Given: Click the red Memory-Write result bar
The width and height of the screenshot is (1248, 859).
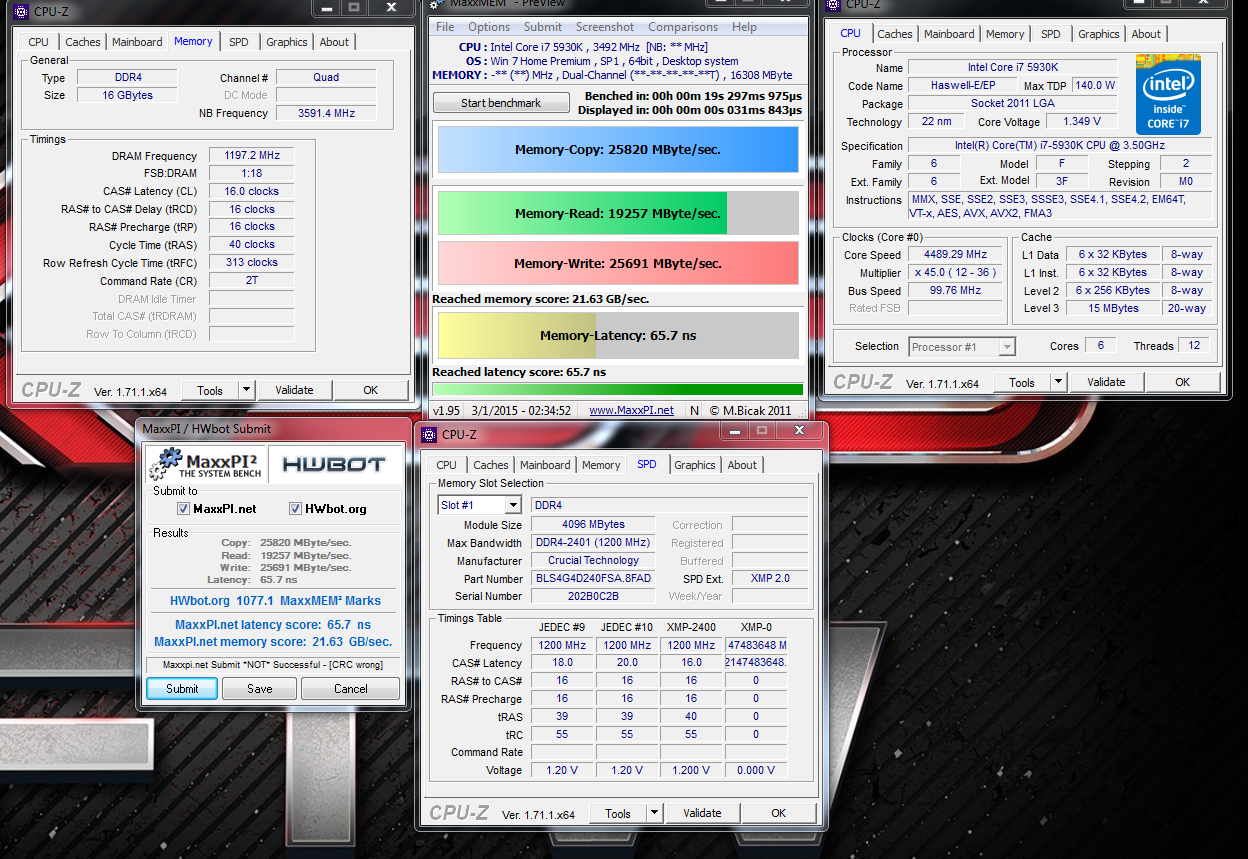Looking at the screenshot, I should [x=618, y=263].
